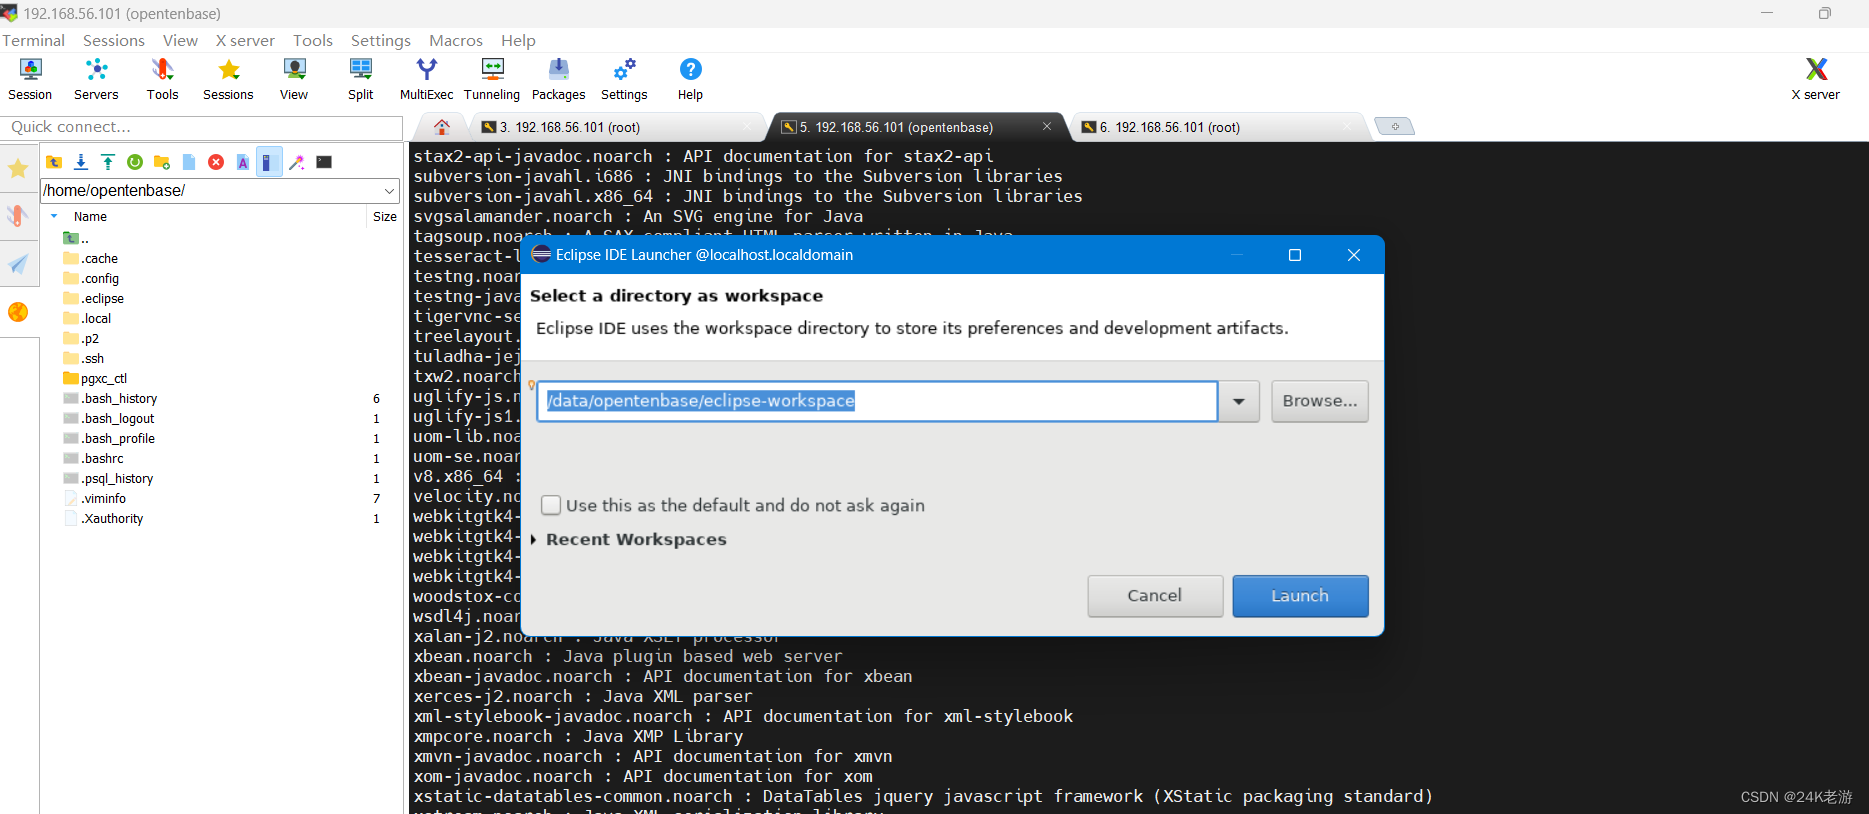1869x814 pixels.
Task: Click the Split toolbar icon
Action: pyautogui.click(x=360, y=79)
